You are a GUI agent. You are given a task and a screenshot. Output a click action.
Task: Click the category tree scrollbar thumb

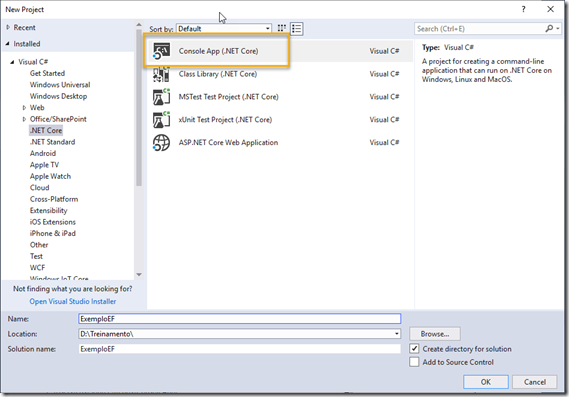point(139,108)
